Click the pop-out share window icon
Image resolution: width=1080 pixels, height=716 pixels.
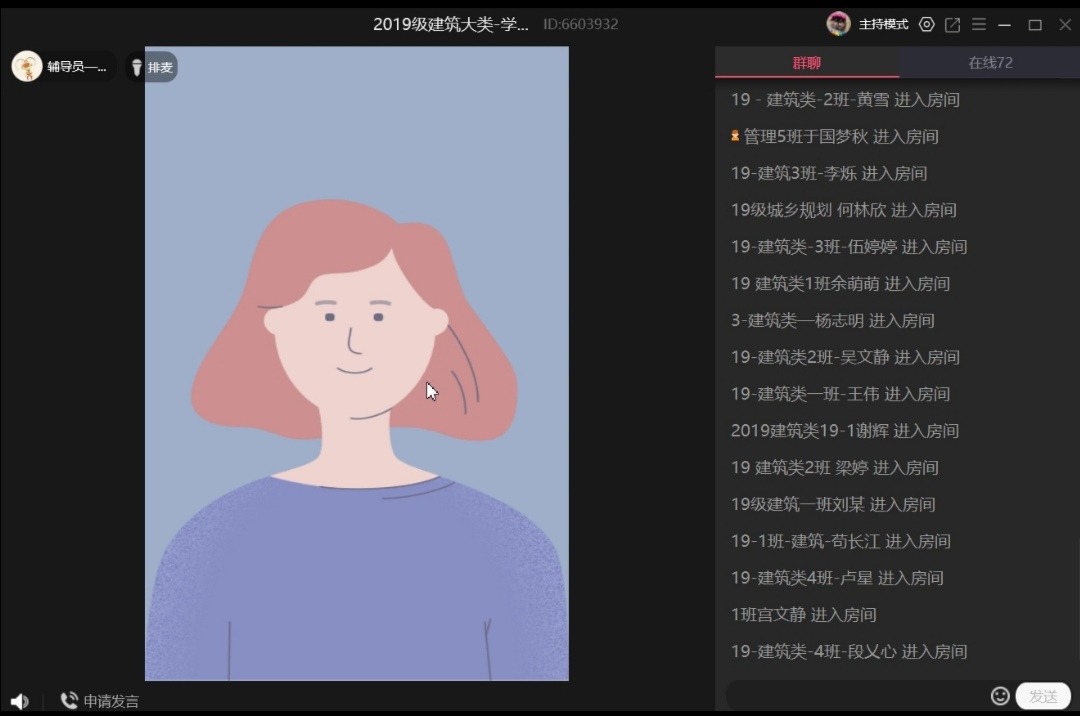(953, 25)
